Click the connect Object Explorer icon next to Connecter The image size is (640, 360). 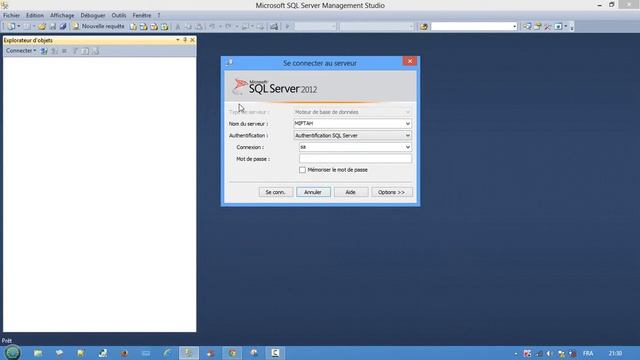pos(44,51)
